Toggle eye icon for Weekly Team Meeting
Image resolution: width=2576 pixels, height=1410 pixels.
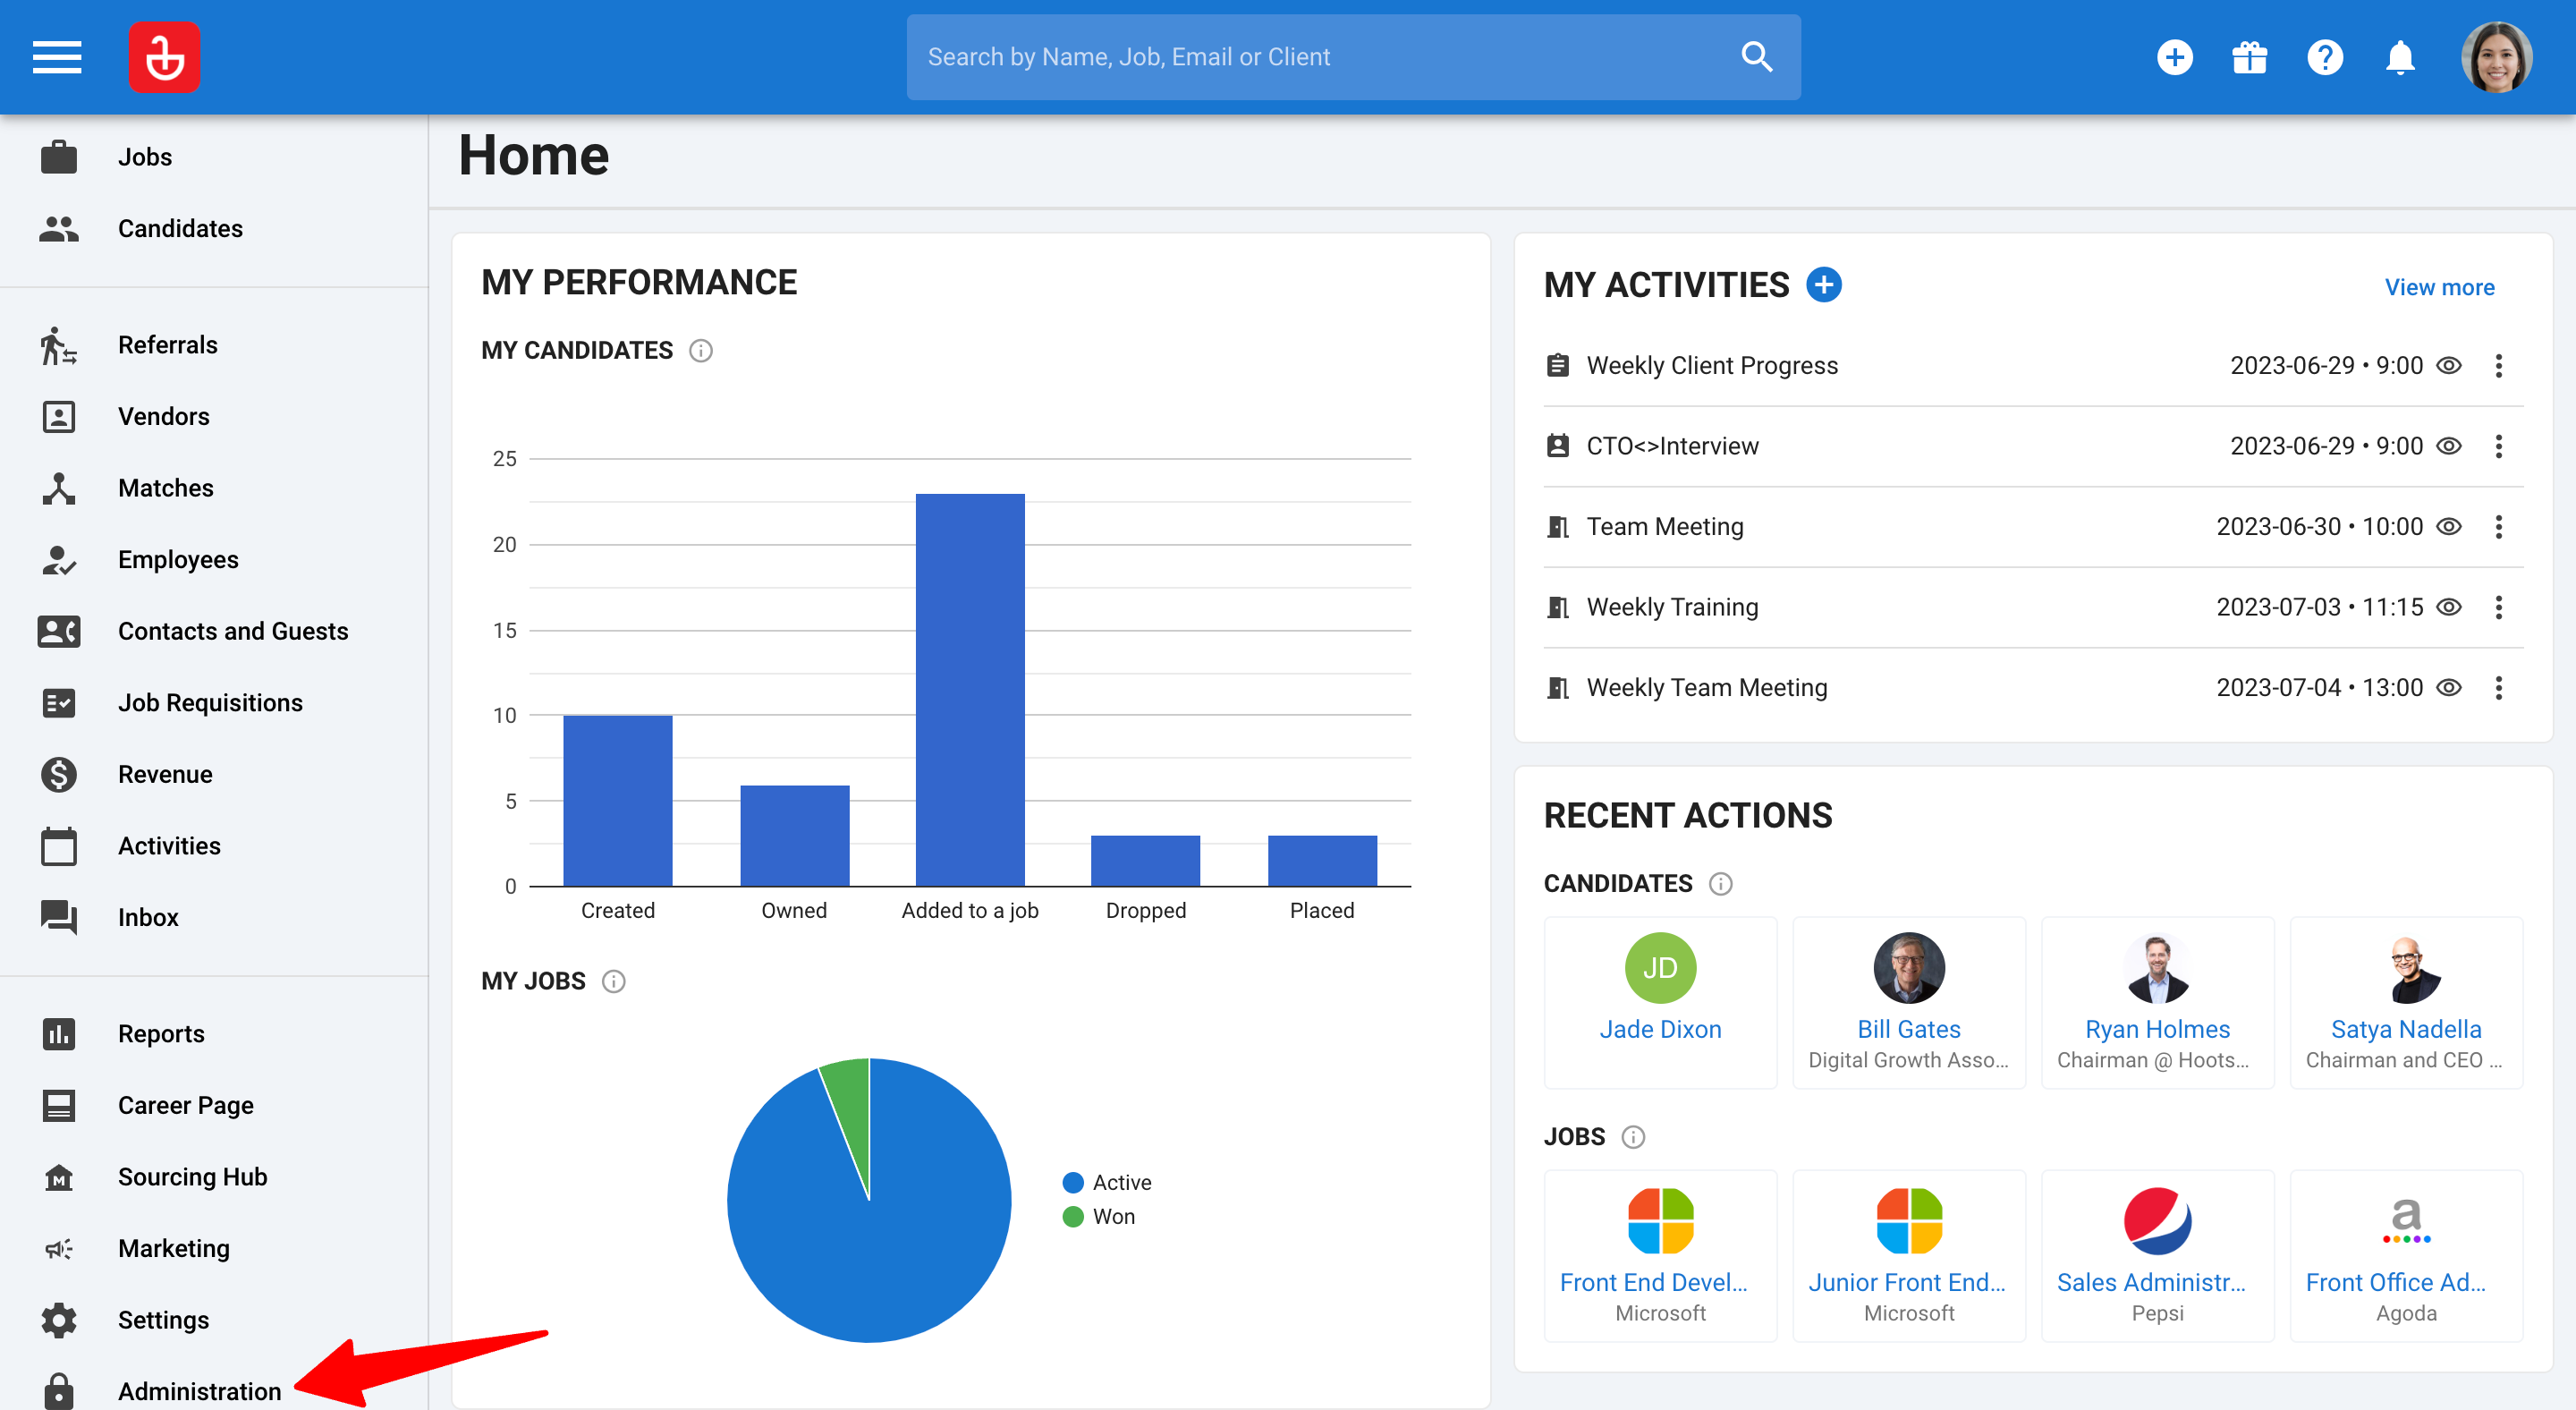point(2448,688)
